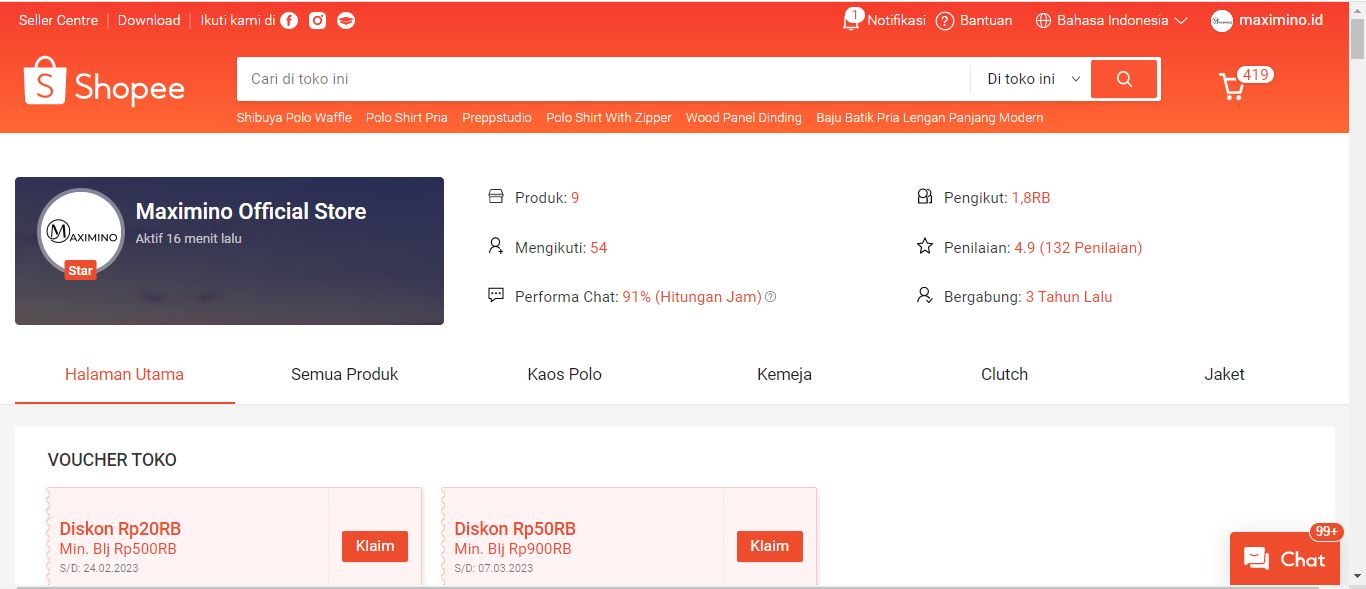
Task: Click the Performa Chat bubble icon
Action: 495,296
